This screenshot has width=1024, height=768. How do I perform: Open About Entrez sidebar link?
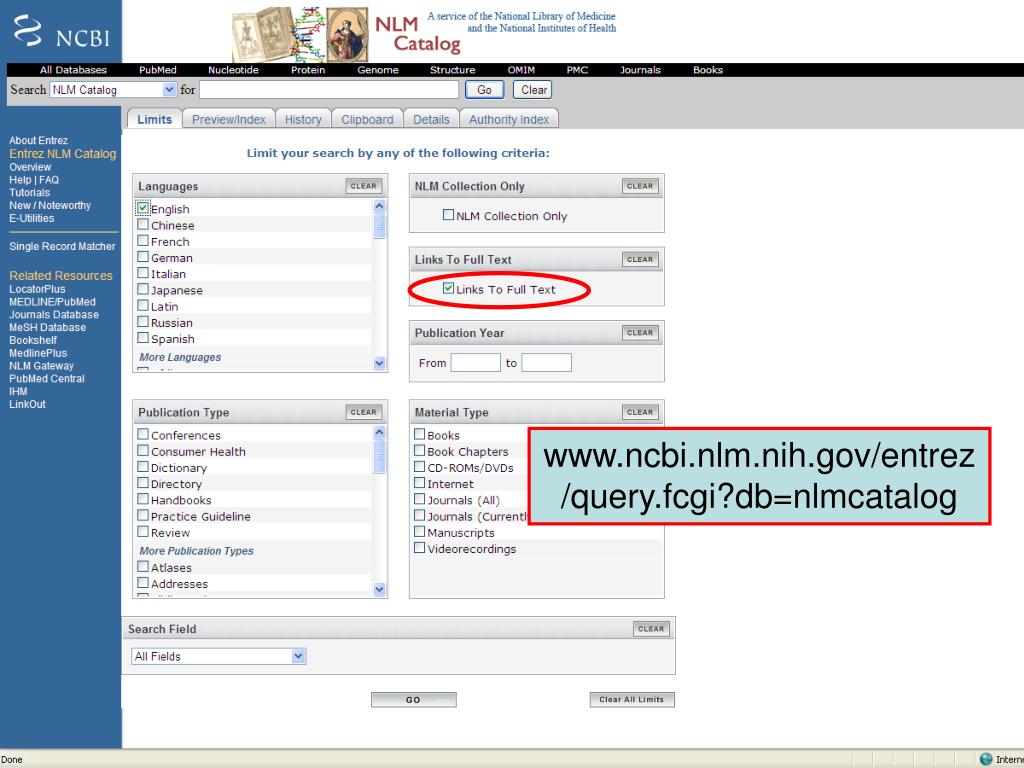click(39, 140)
